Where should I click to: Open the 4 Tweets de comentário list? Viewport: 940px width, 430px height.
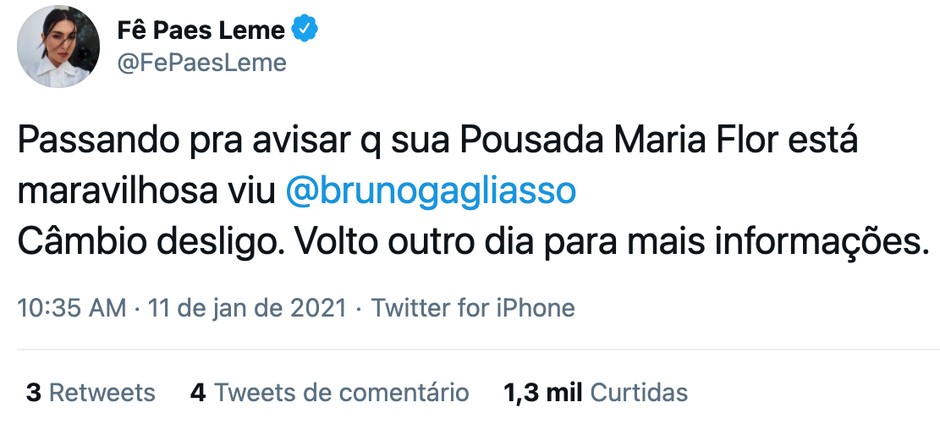(329, 393)
